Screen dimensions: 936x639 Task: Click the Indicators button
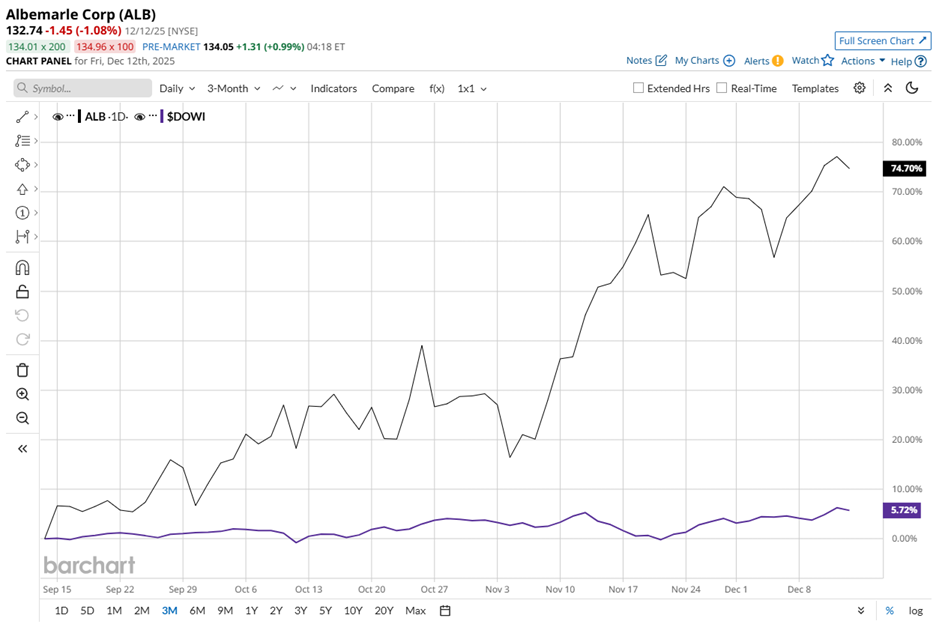[333, 88]
